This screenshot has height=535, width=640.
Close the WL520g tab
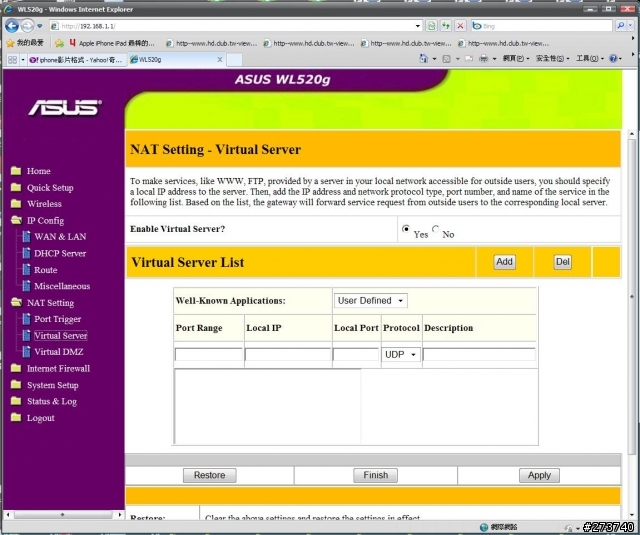click(220, 60)
